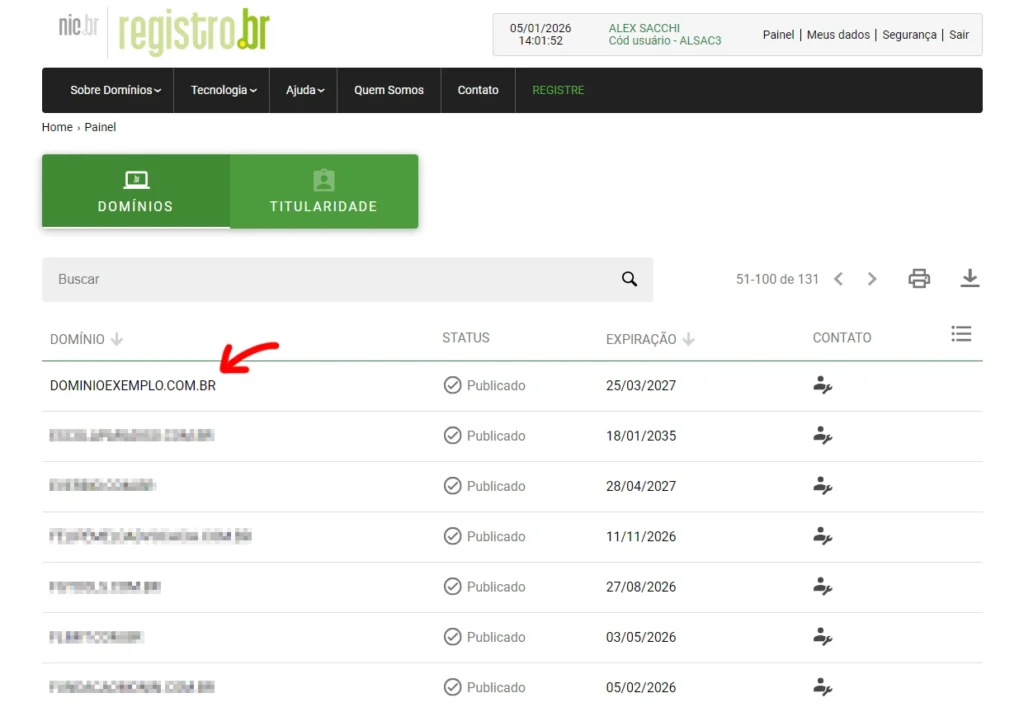
Task: Open the Ajuda dropdown menu
Action: click(x=305, y=90)
